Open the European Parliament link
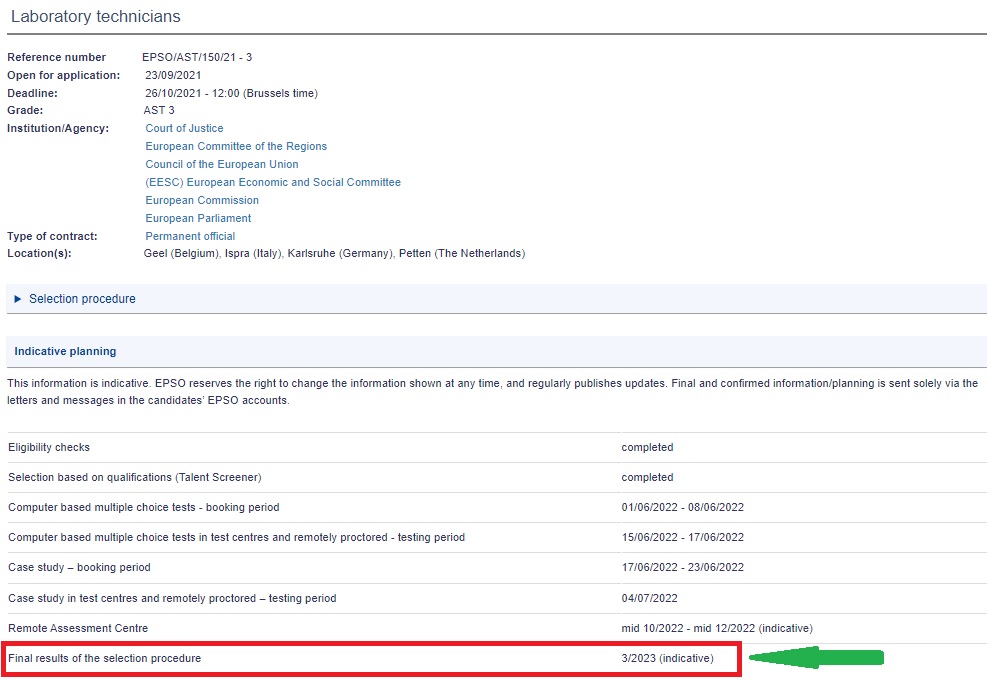The image size is (987, 681). pyautogui.click(x=198, y=218)
